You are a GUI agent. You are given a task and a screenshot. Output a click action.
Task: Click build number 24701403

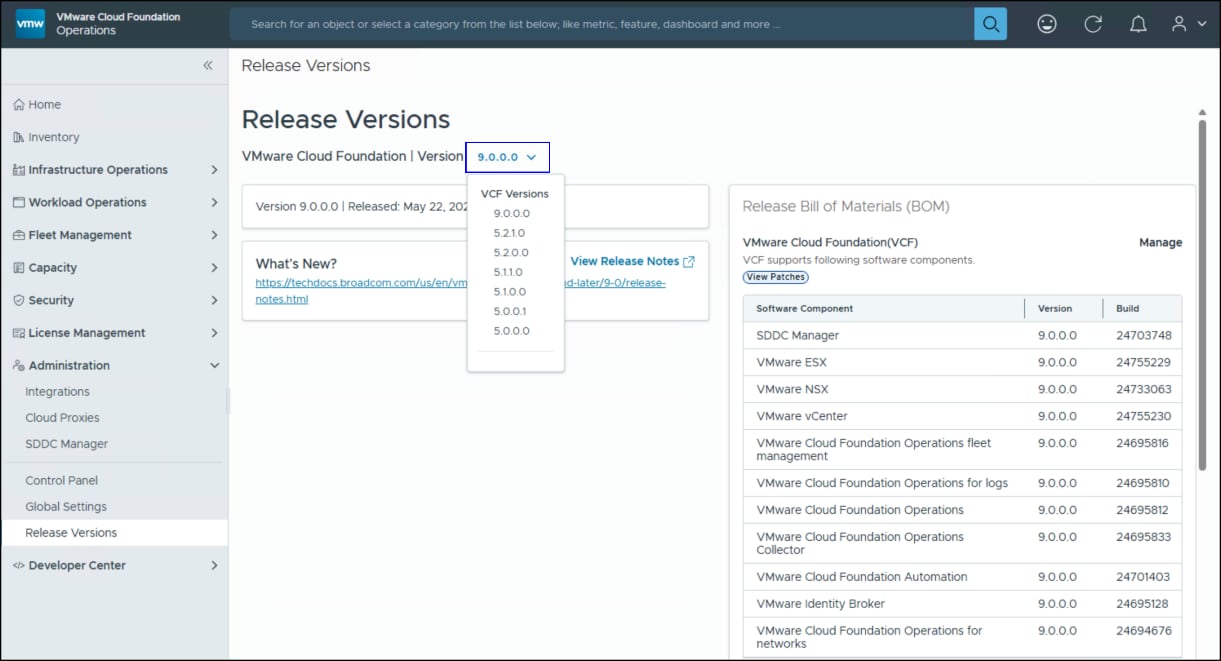tap(1143, 577)
